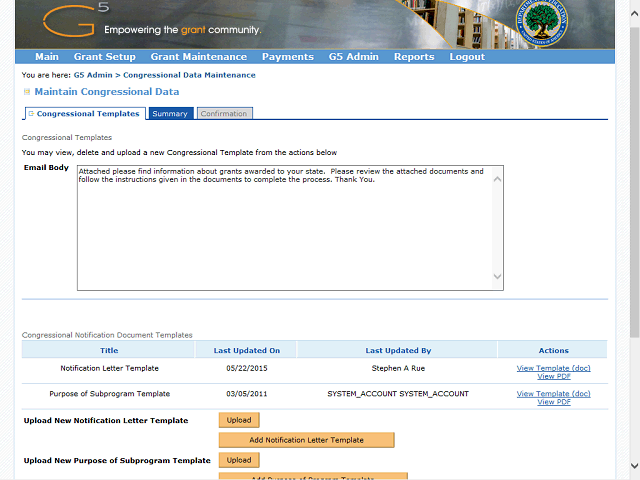Screen dimensions: 640x480
Task: Open the Main menu
Action: pos(47,57)
